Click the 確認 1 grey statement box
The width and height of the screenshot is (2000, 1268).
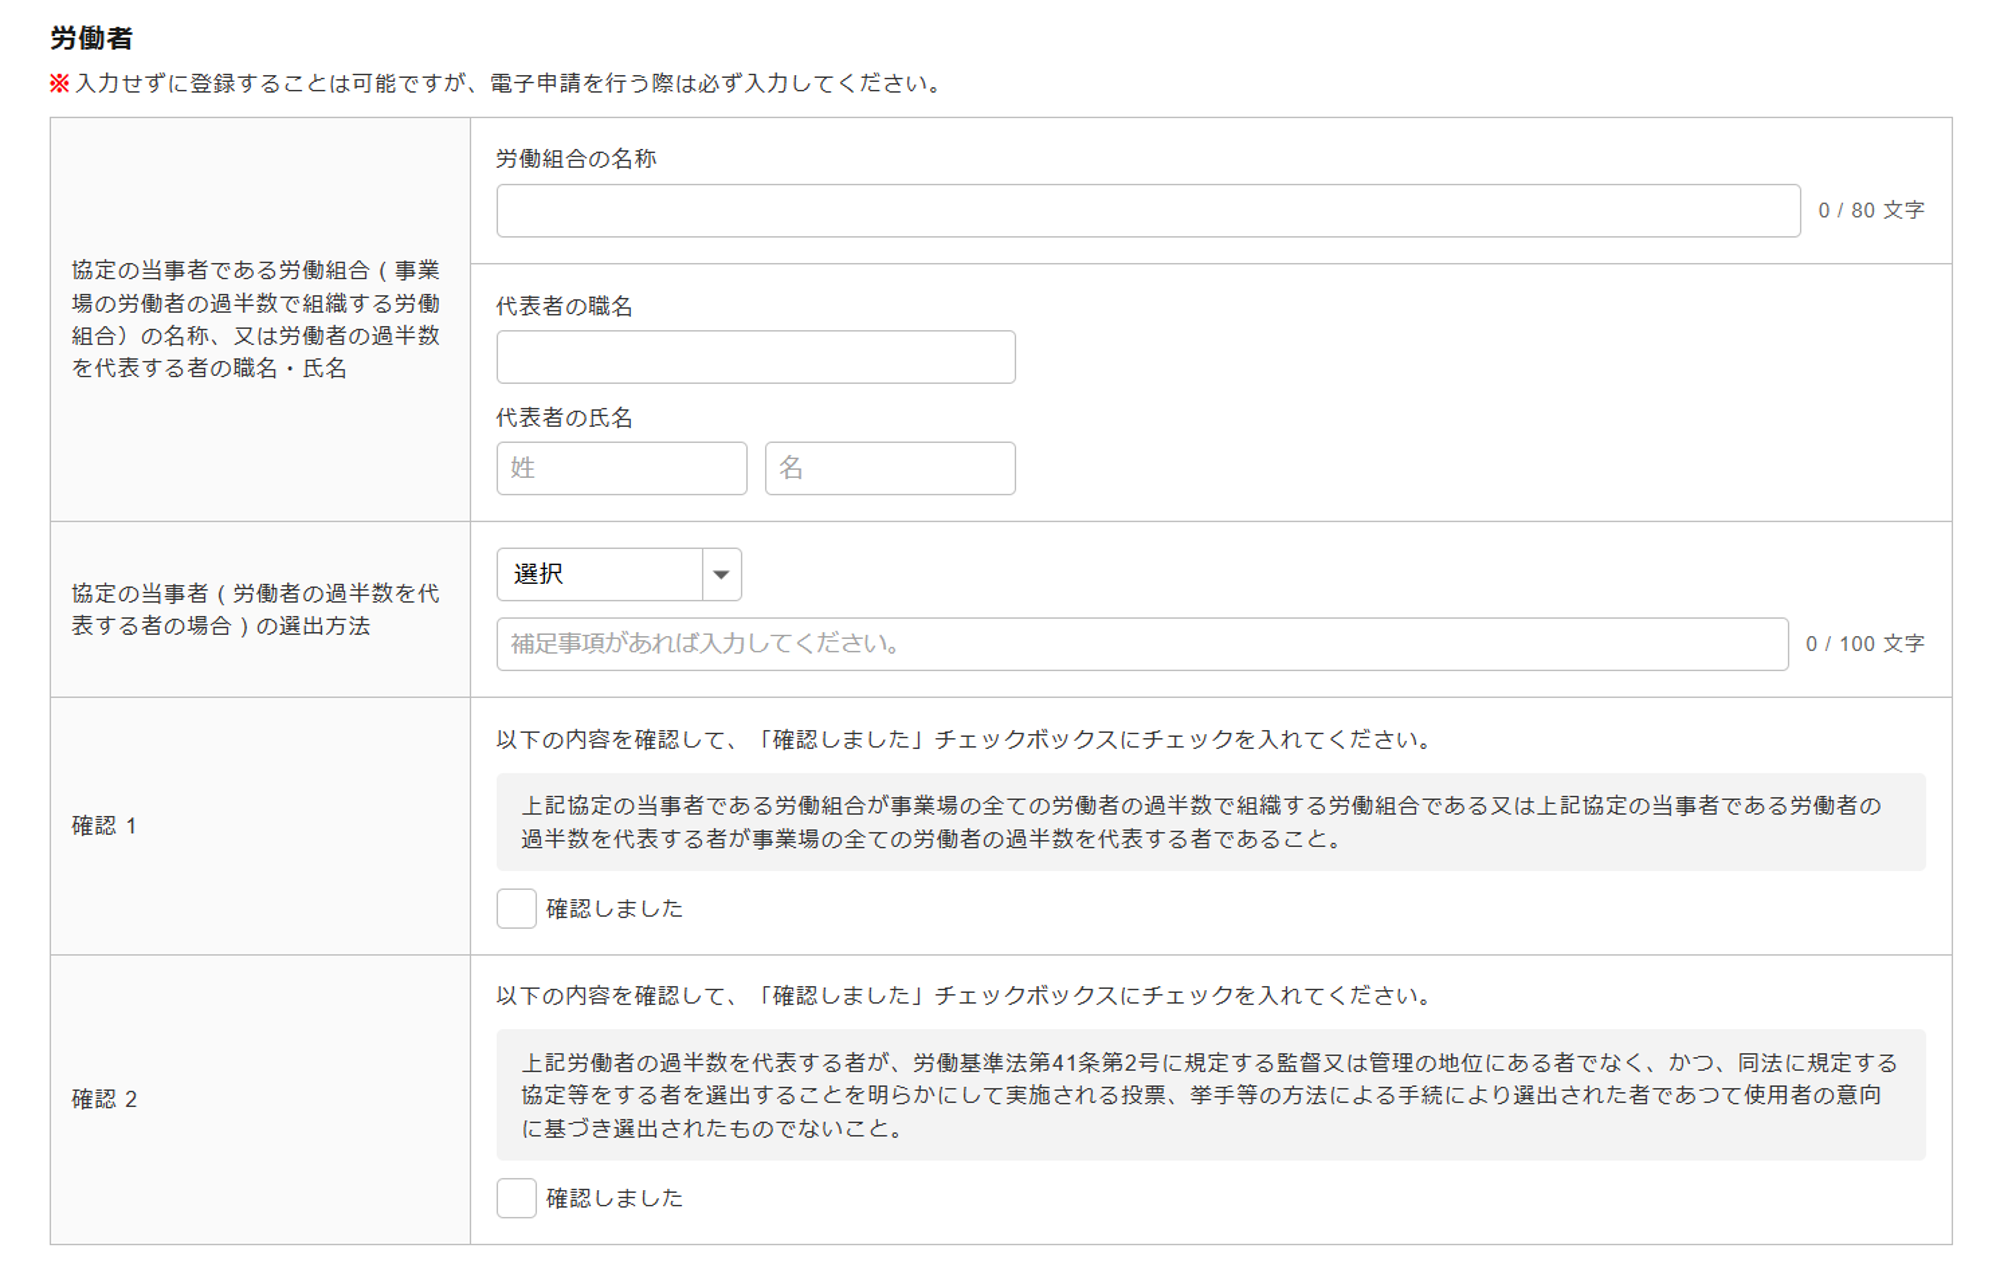pos(1210,822)
